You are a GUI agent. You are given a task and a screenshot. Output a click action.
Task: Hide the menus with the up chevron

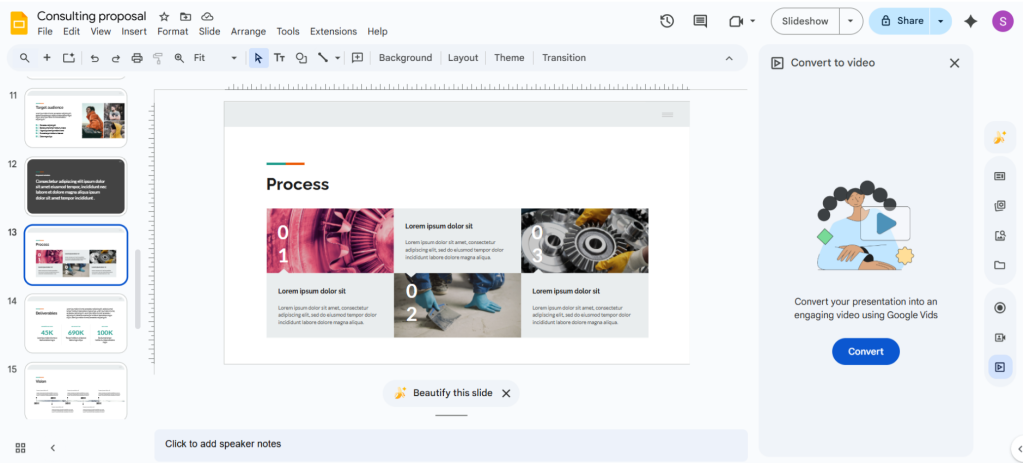pos(729,58)
